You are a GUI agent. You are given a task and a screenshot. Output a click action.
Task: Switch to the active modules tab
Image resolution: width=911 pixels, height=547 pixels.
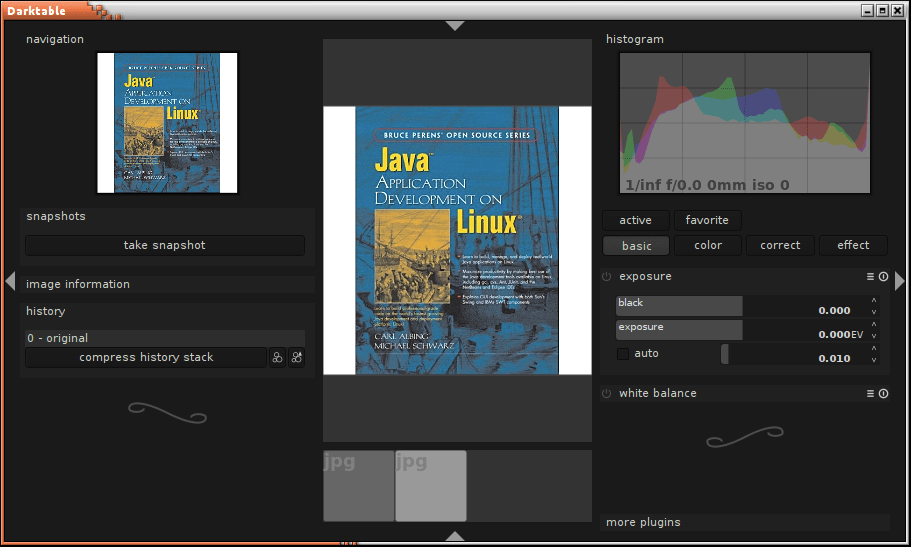click(x=636, y=220)
